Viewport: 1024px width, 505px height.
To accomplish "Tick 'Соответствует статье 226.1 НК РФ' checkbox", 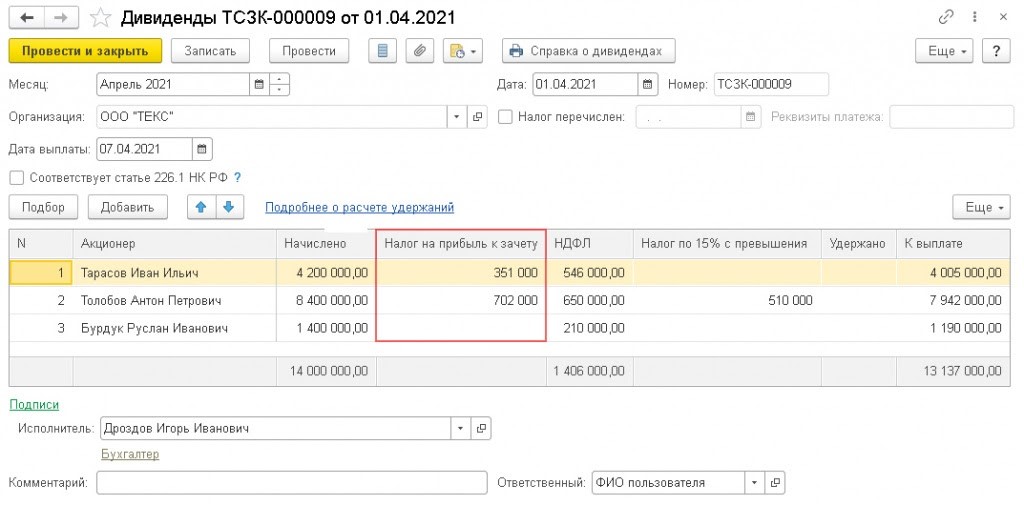I will pos(16,178).
